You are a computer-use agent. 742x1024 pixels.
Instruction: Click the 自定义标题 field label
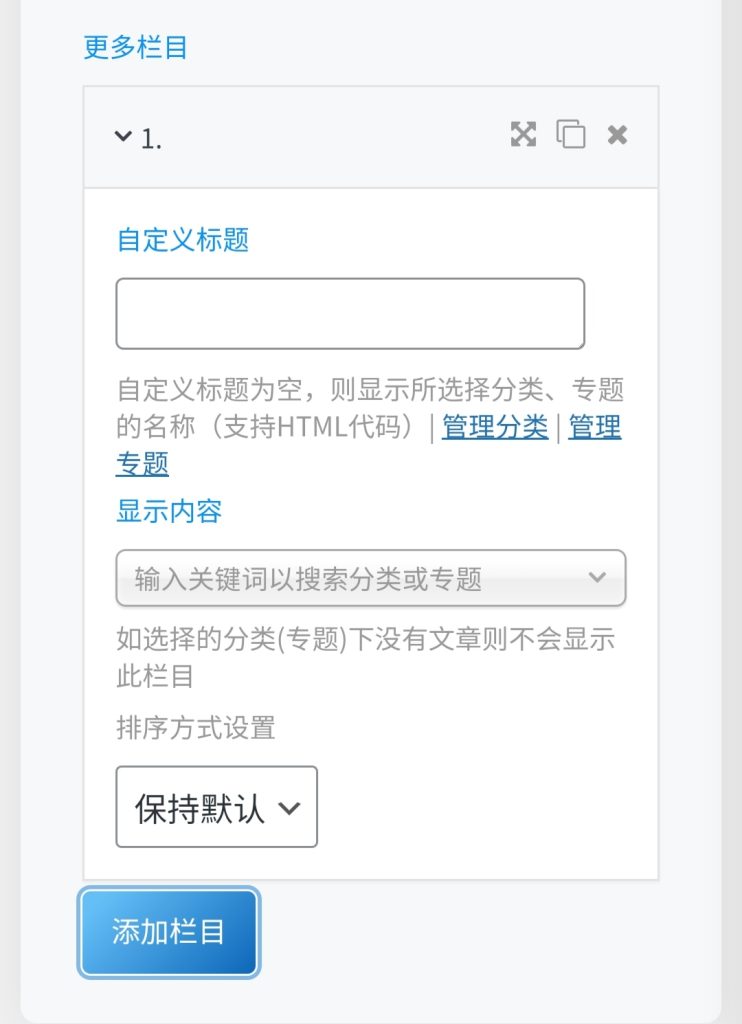[182, 240]
